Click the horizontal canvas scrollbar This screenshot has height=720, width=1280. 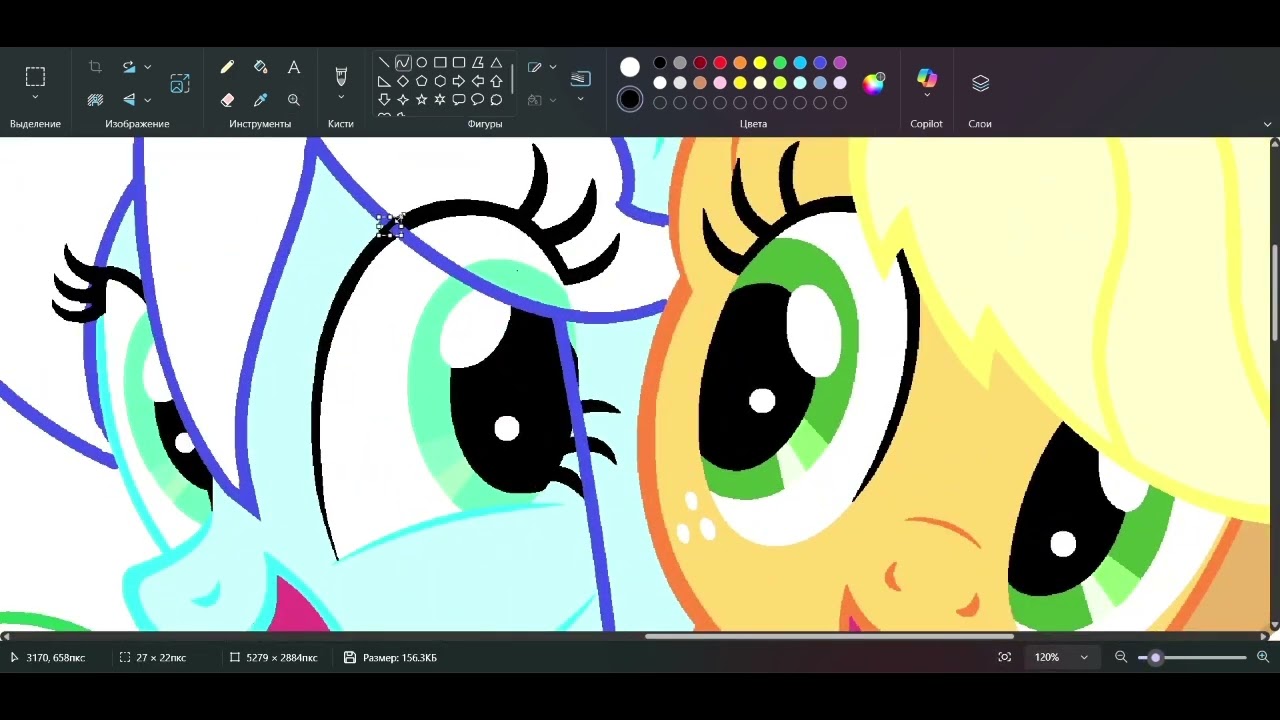[829, 636]
